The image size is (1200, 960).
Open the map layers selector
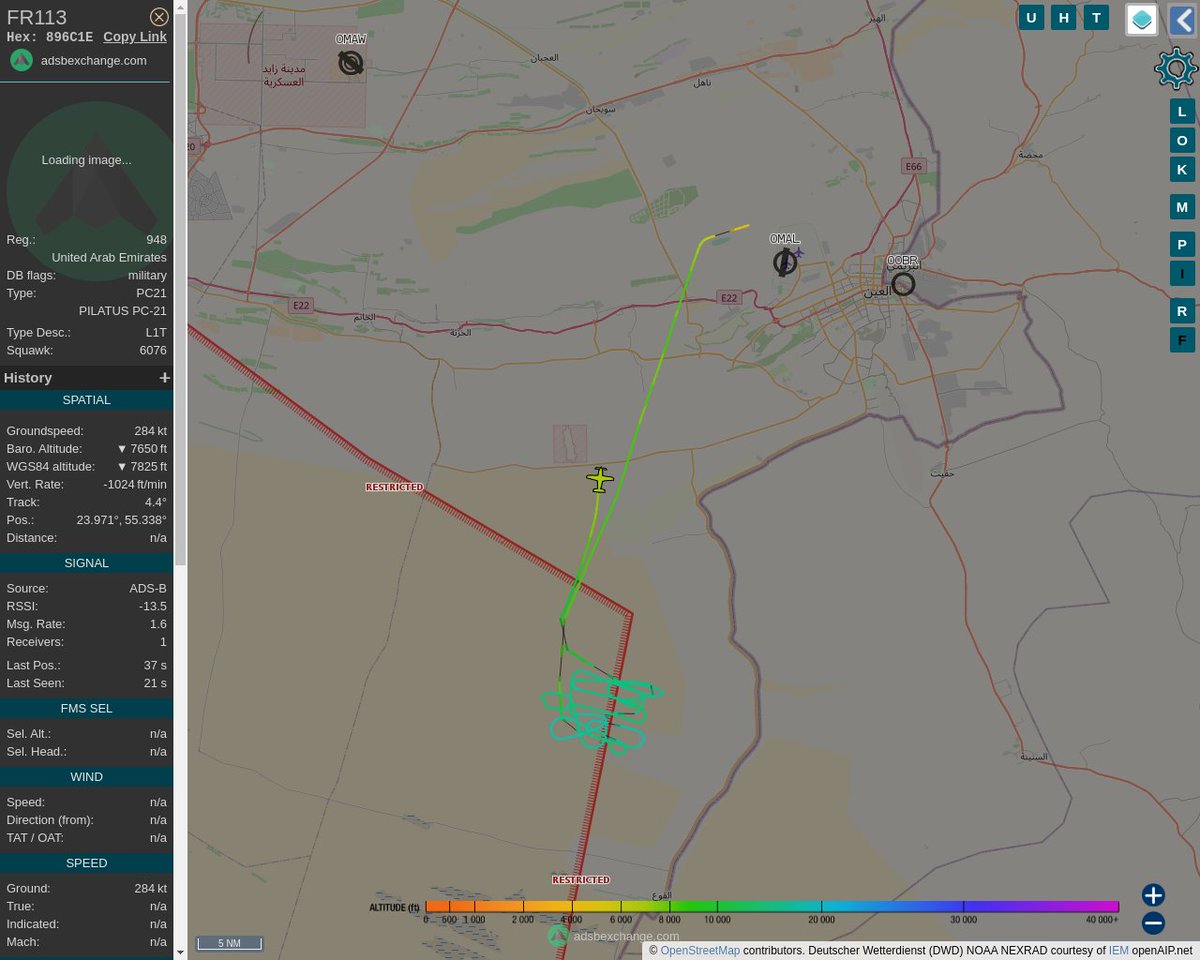(x=1142, y=19)
